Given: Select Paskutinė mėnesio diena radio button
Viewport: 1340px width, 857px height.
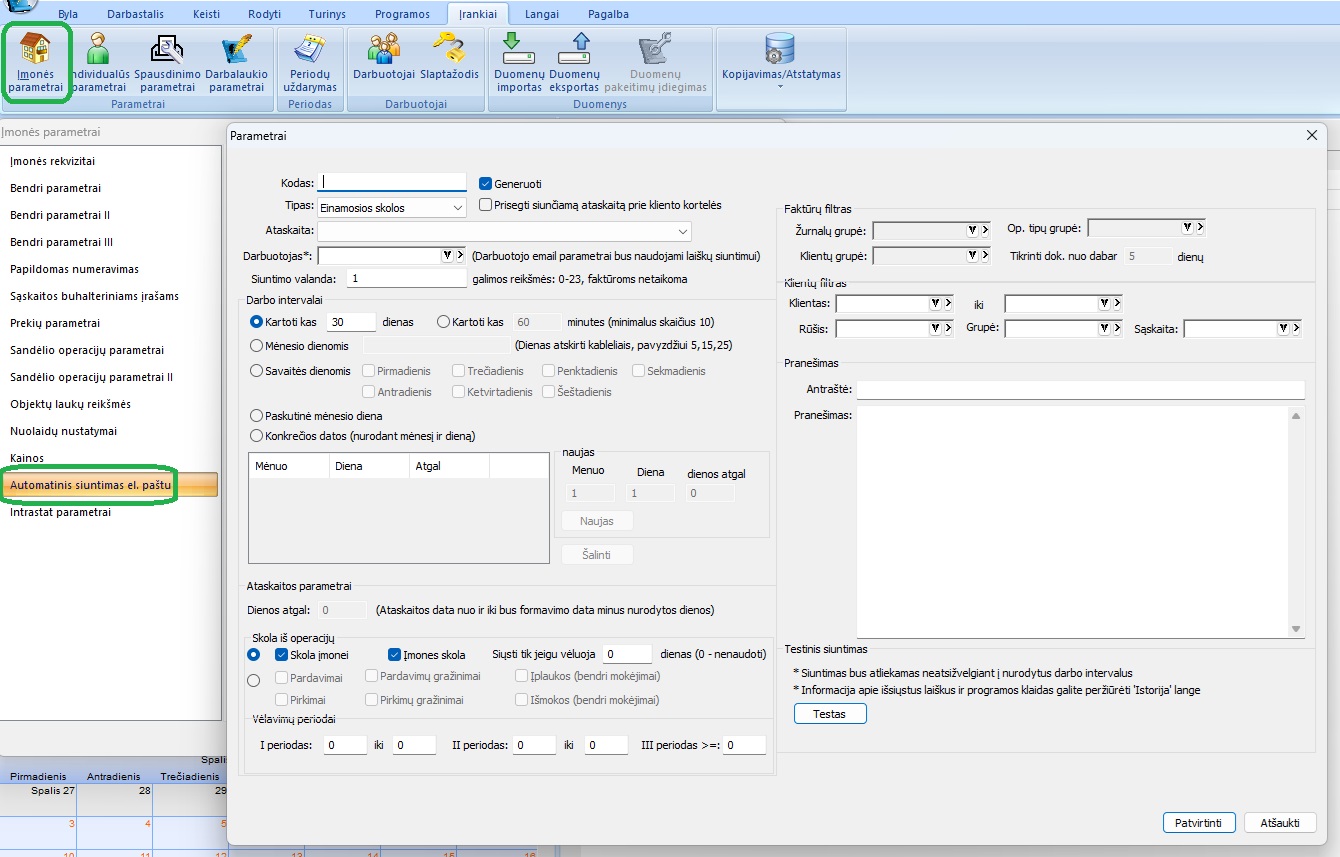Looking at the screenshot, I should pyautogui.click(x=256, y=416).
